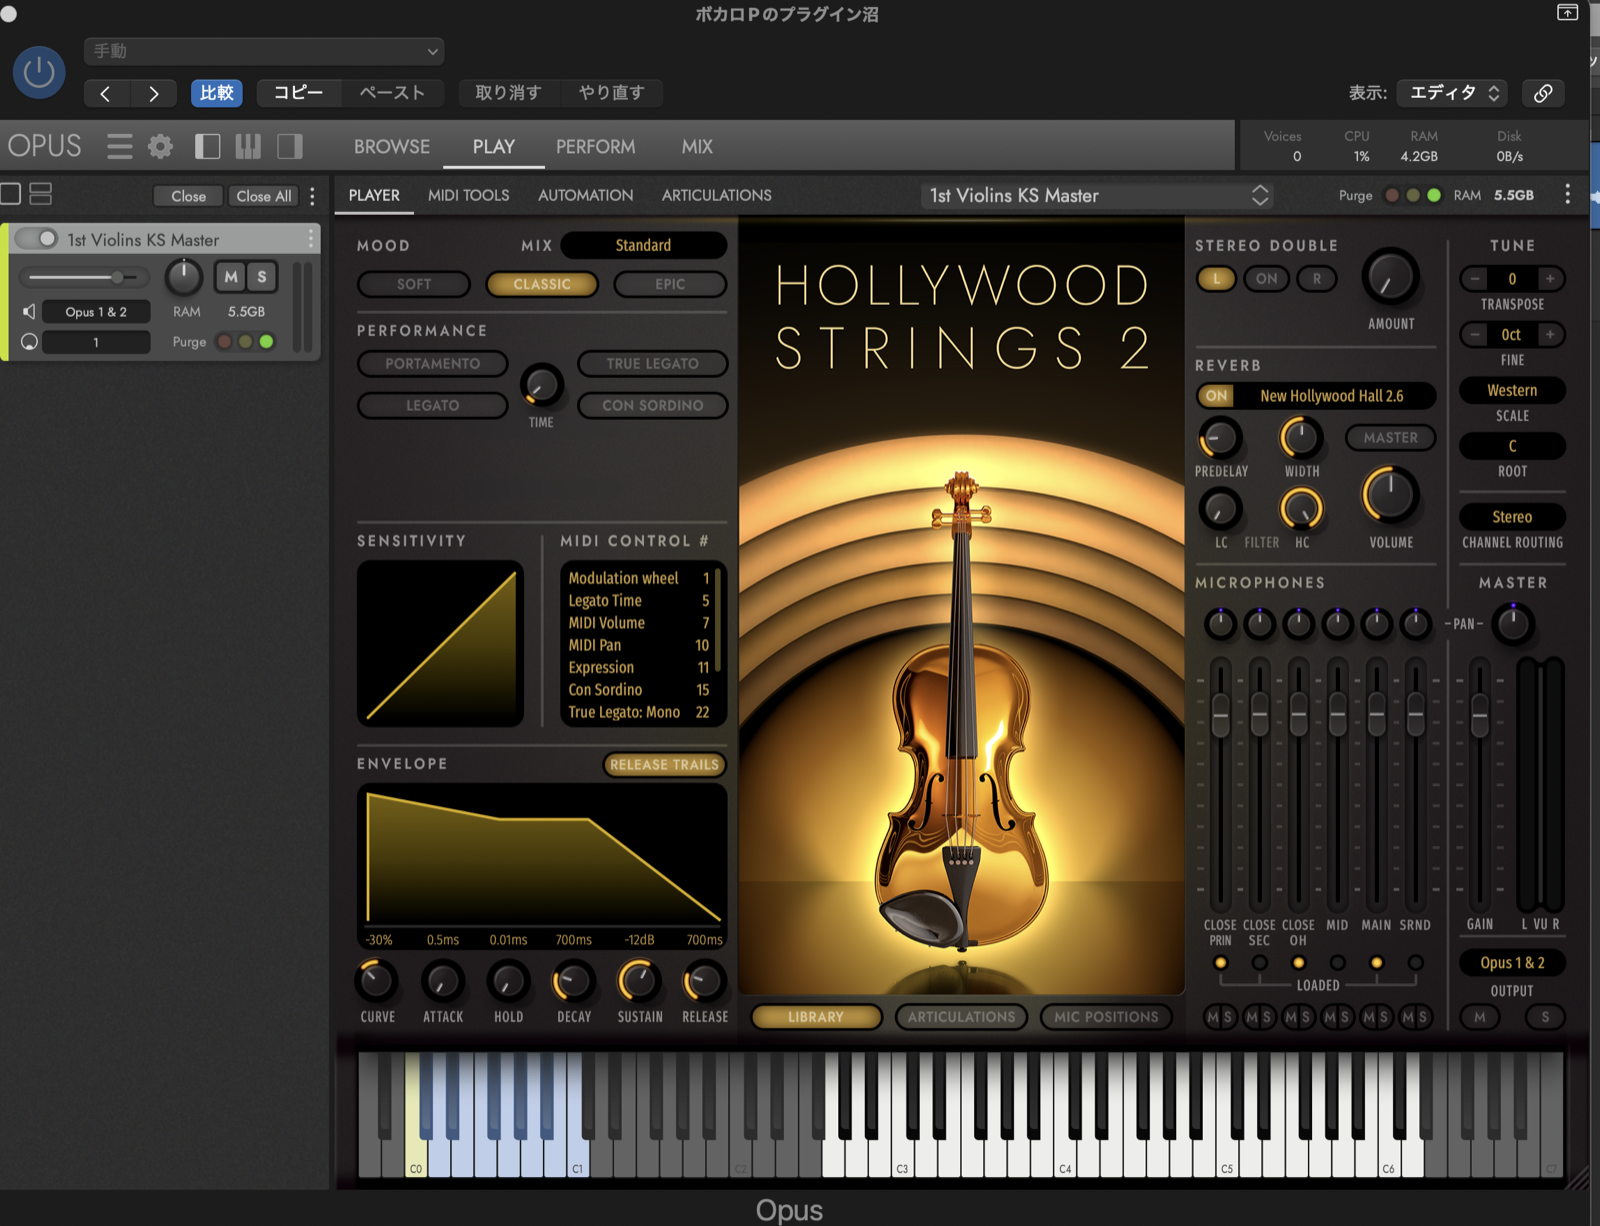1600x1226 pixels.
Task: Select the EPIC mood button
Action: coord(670,285)
